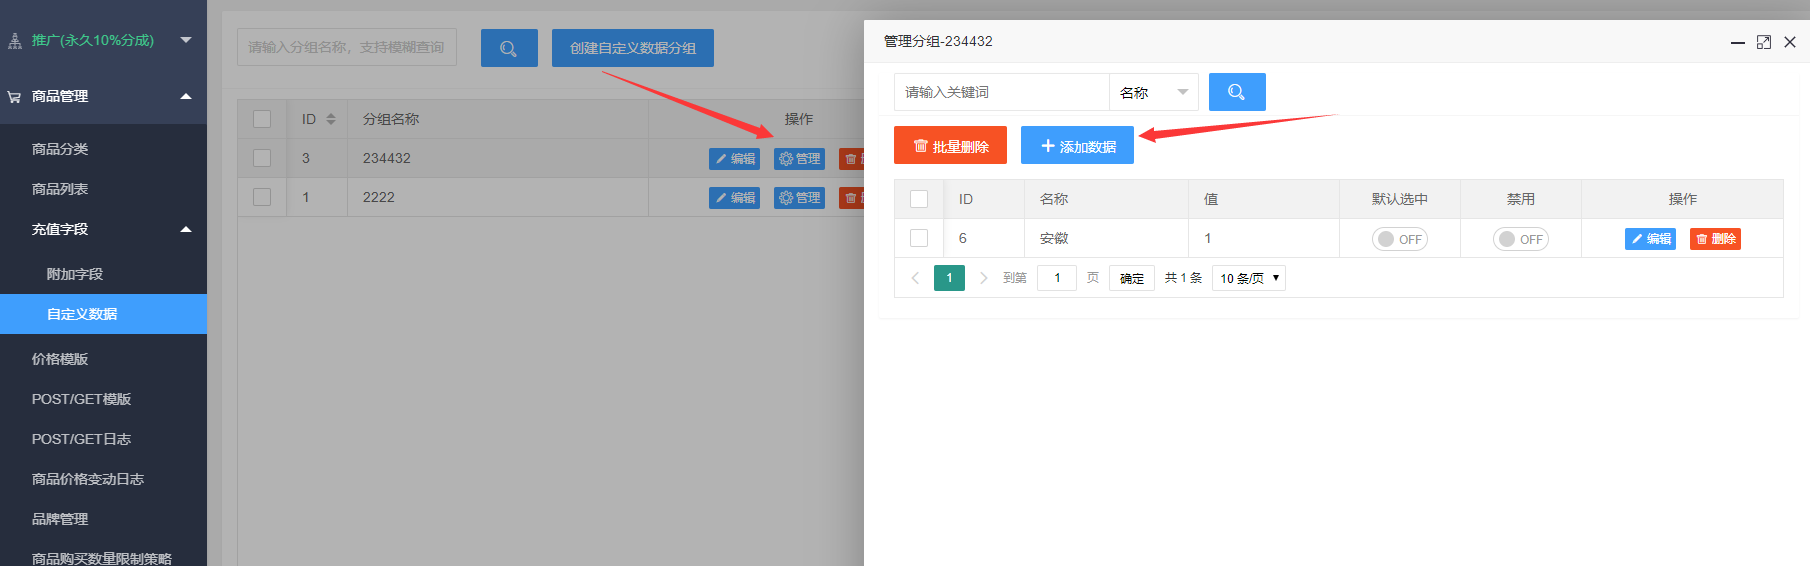This screenshot has width=1810, height=566.
Task: Check the 安徽 data row checkbox
Action: point(919,238)
